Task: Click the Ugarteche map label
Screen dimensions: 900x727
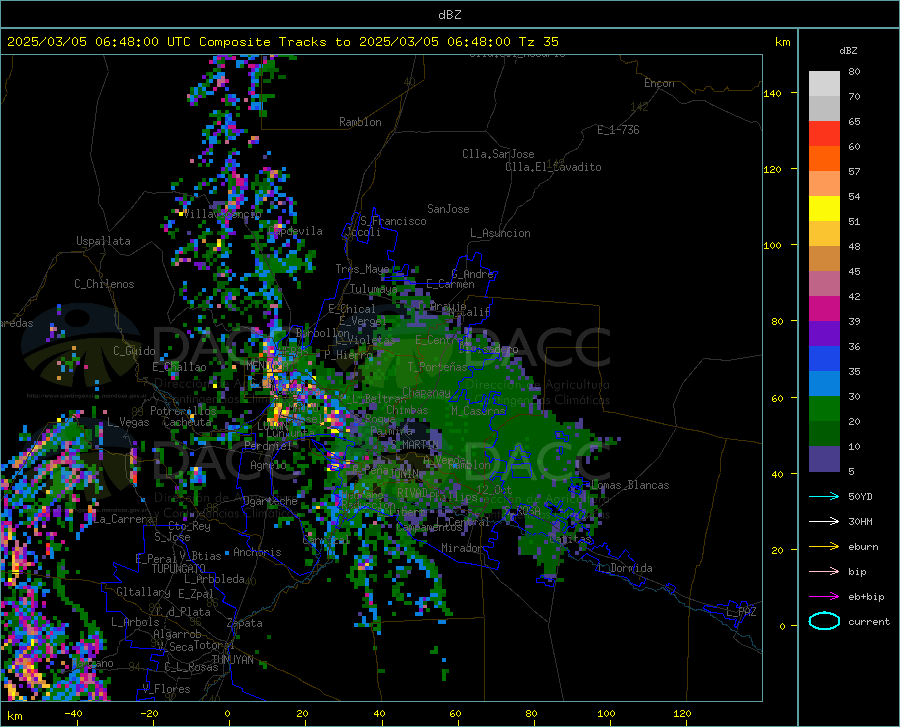Action: tap(270, 501)
